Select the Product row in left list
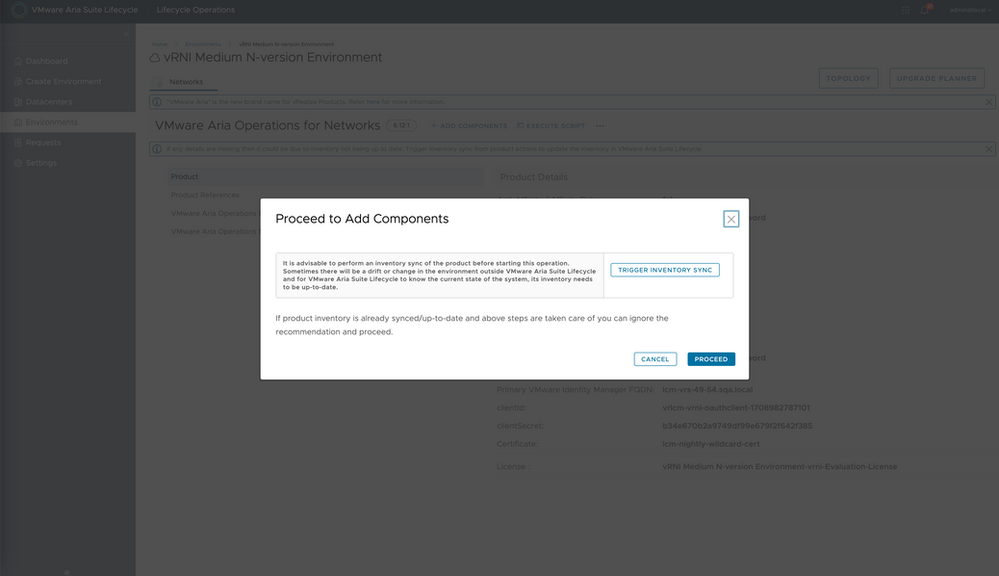Screen dimensions: 999x576 point(325,176)
